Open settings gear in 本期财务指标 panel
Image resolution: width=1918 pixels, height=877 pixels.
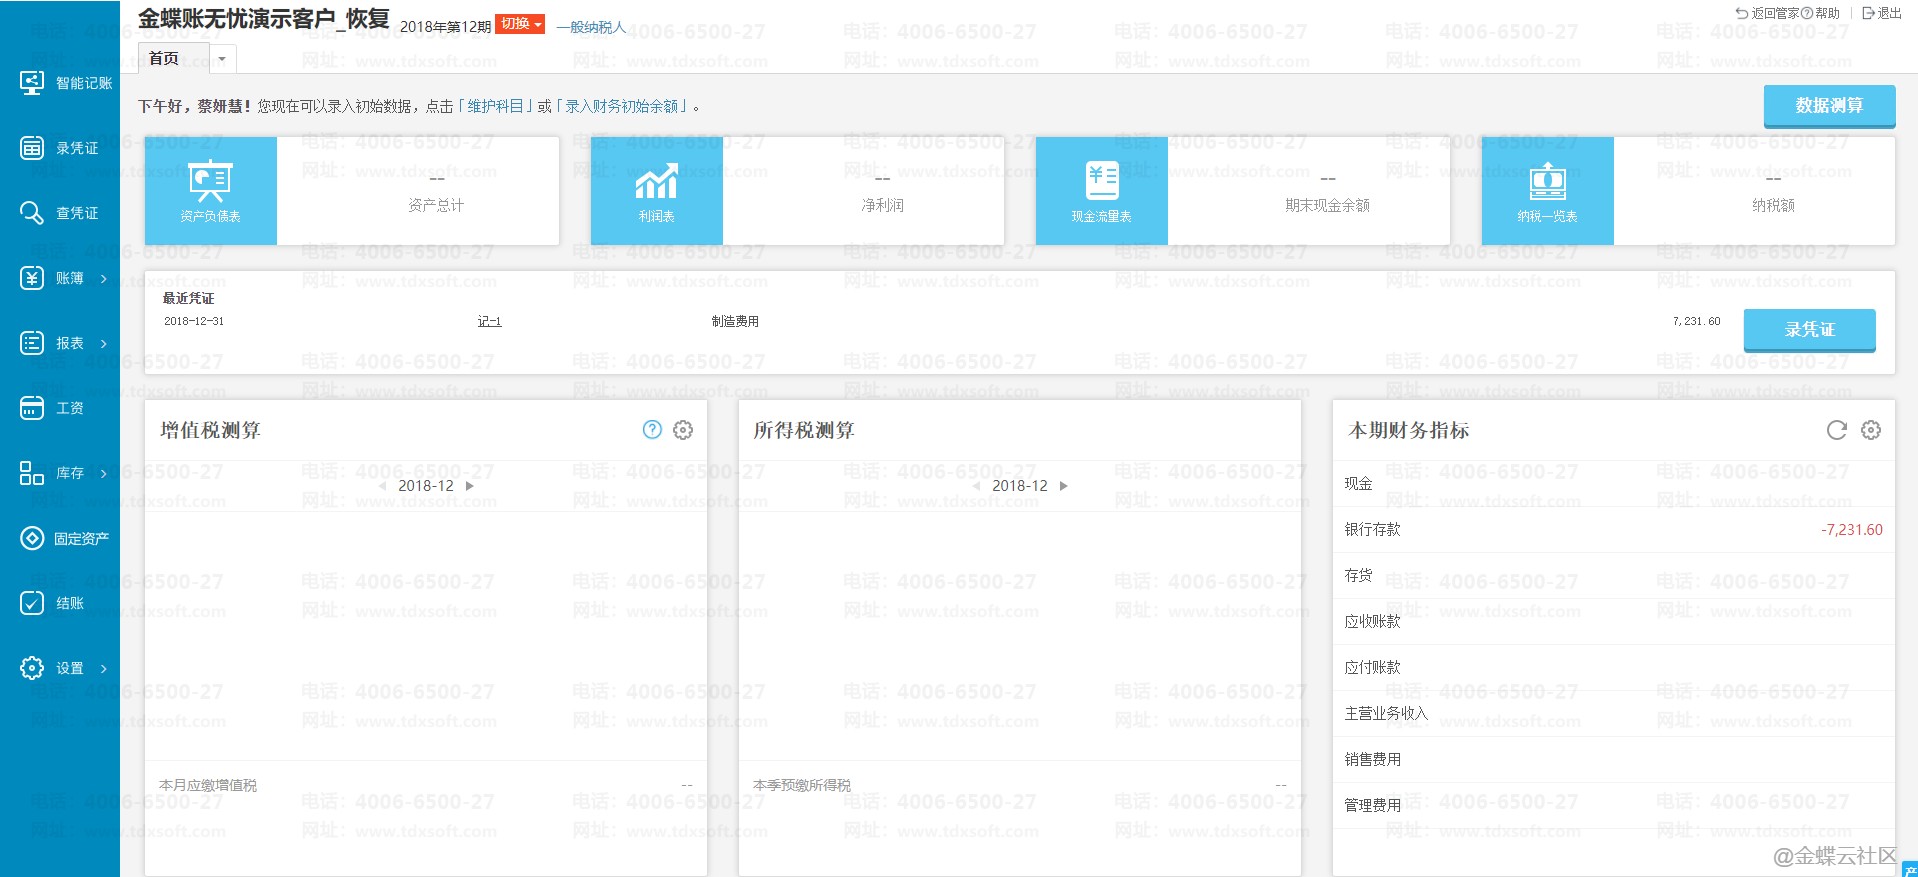point(1870,430)
